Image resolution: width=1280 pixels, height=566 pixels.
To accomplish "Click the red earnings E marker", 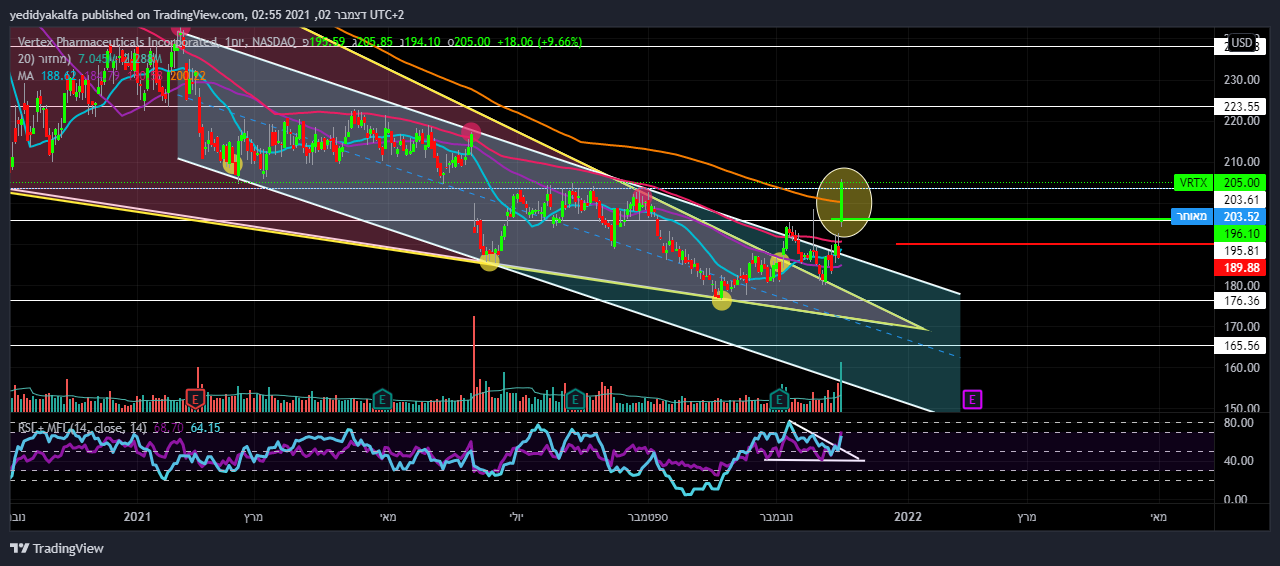I will 197,399.
